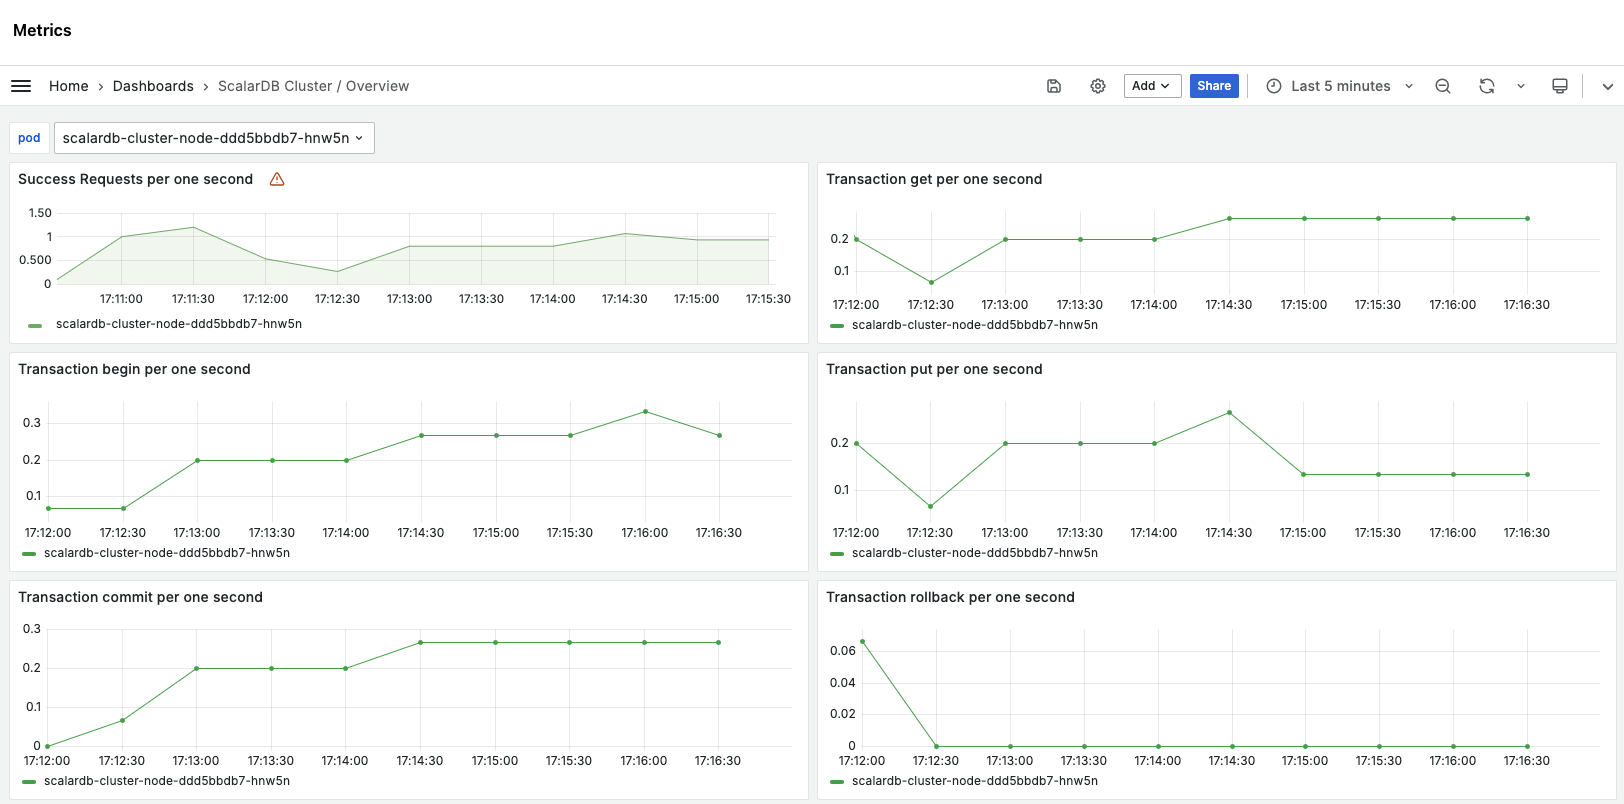Toggle legend series in Success Requests panel
The height and width of the screenshot is (804, 1624).
(179, 324)
